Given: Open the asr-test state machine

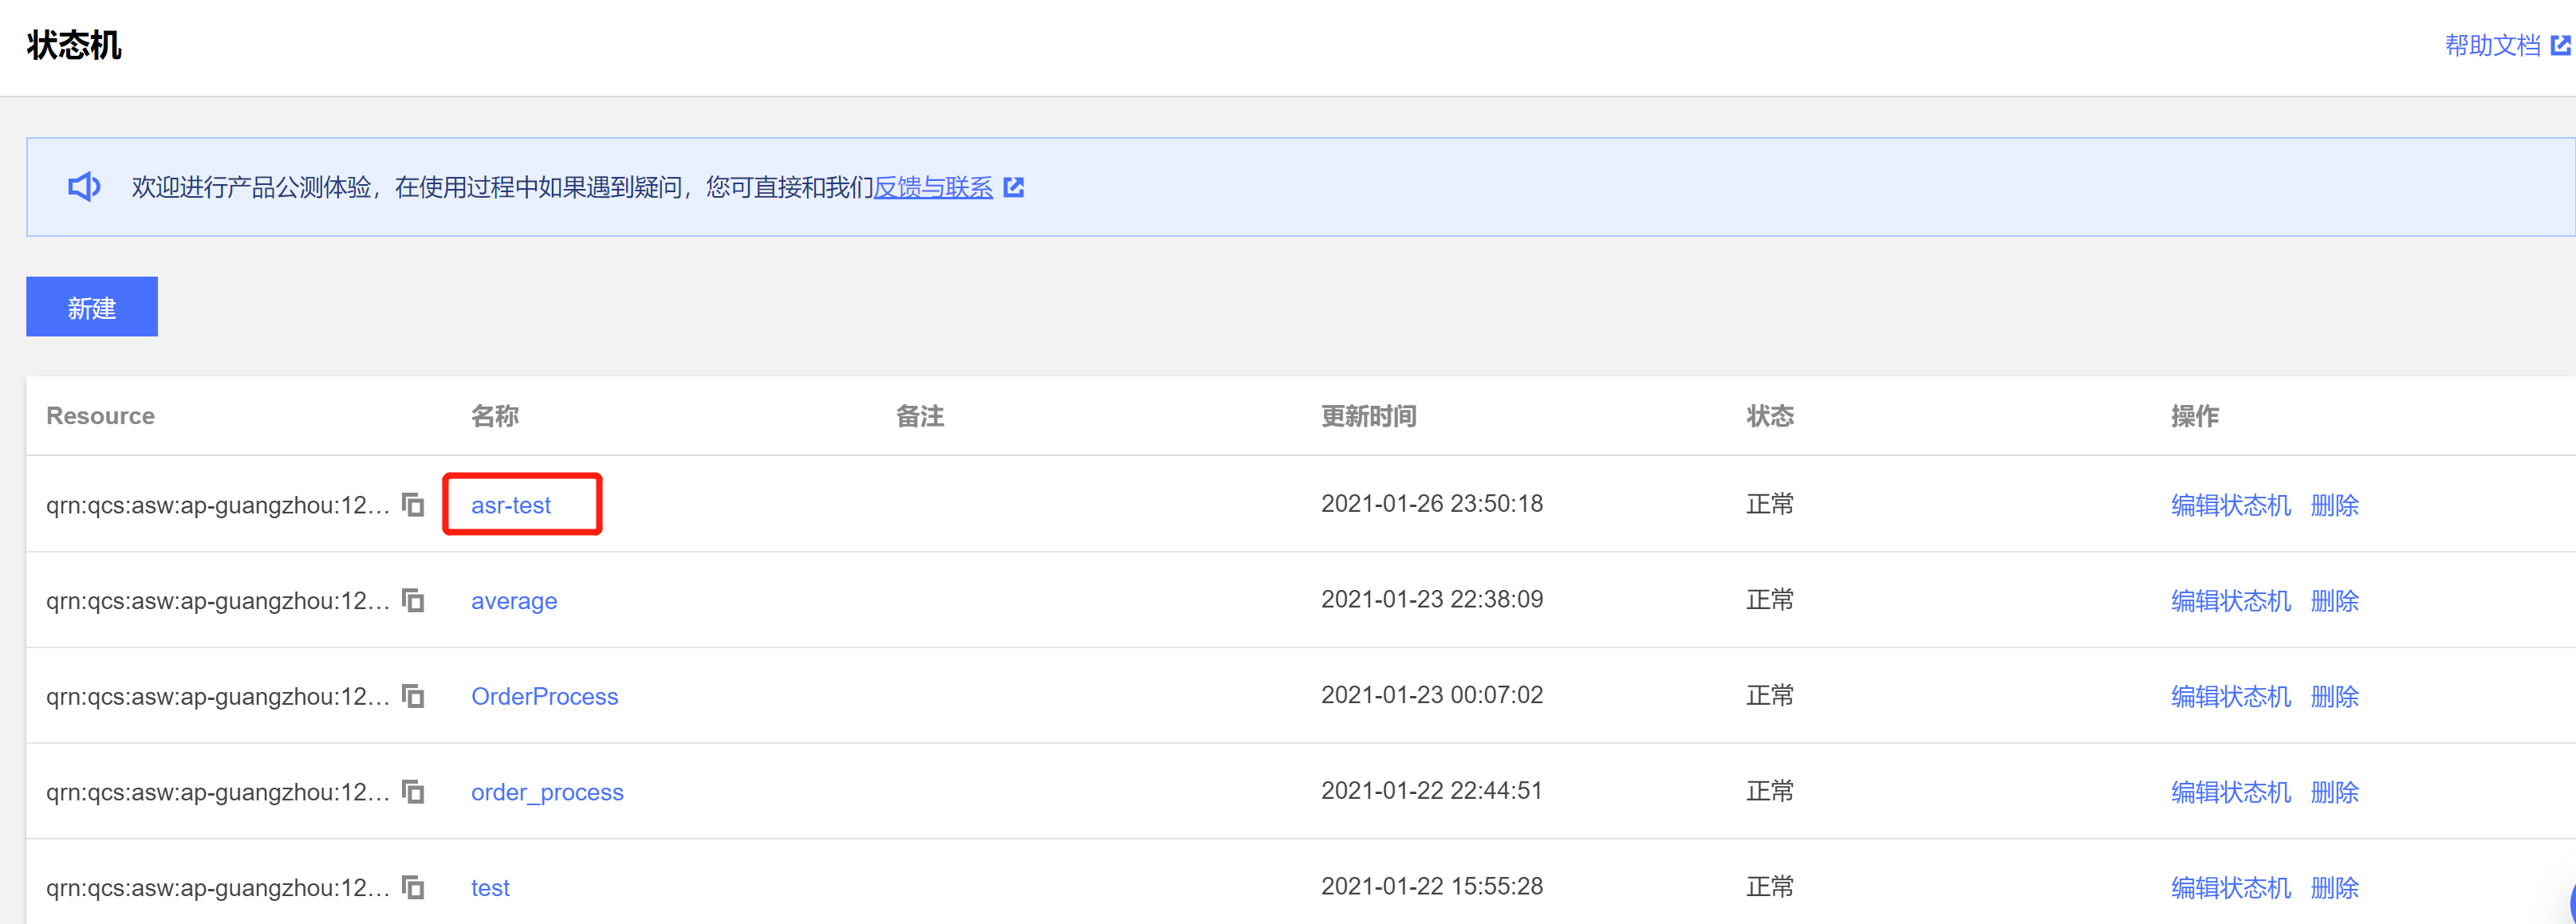Looking at the screenshot, I should 511,505.
